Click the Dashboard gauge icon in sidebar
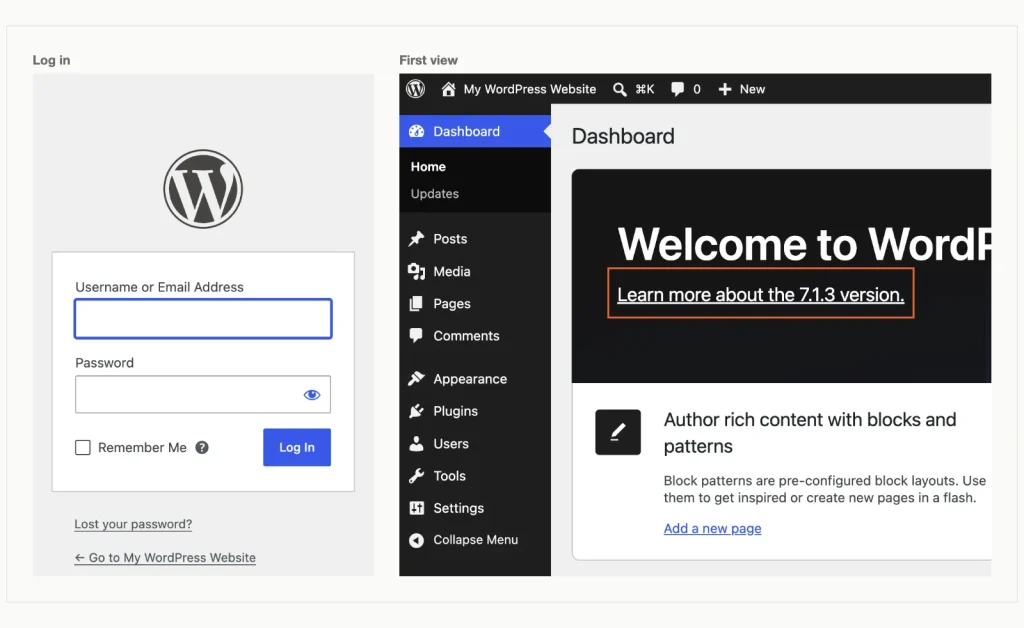 click(x=417, y=131)
